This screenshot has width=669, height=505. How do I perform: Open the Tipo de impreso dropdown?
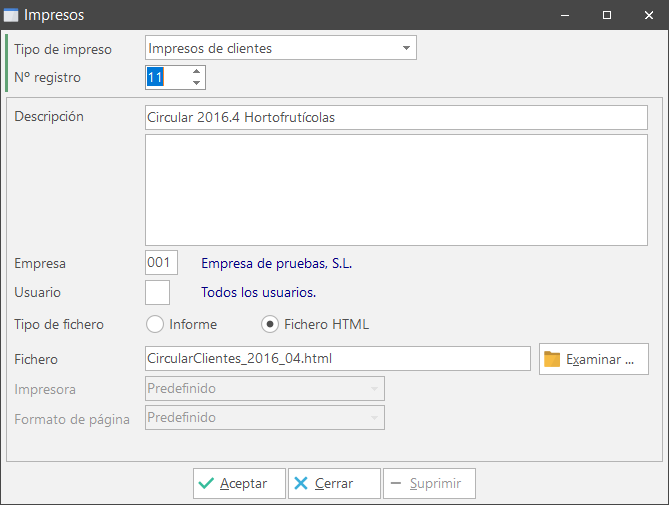[x=405, y=48]
